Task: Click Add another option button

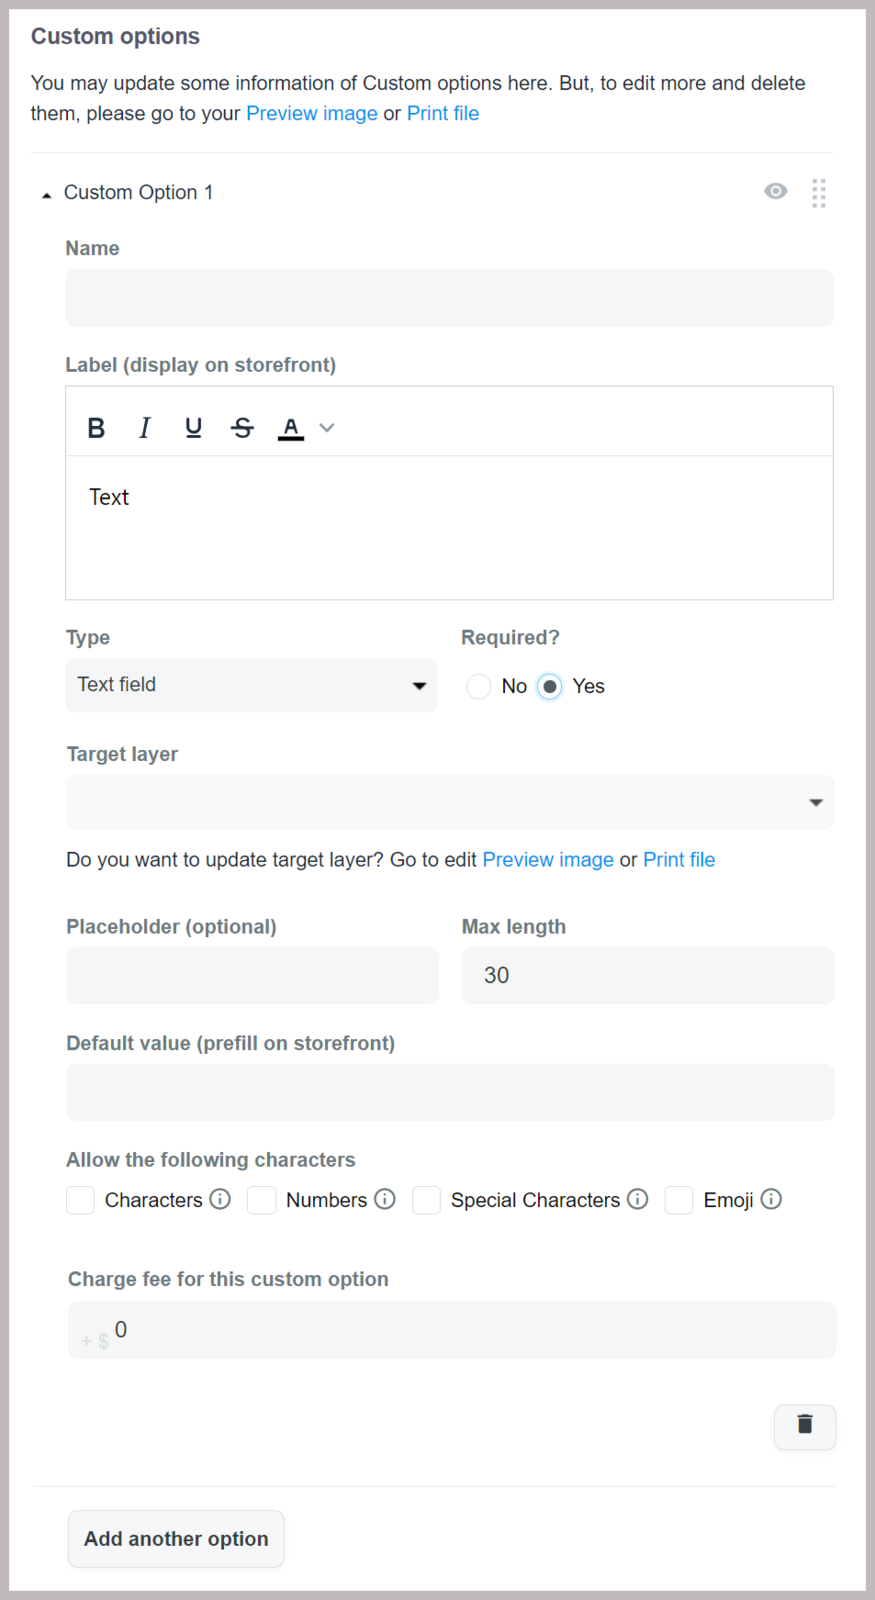Action: pos(176,1539)
